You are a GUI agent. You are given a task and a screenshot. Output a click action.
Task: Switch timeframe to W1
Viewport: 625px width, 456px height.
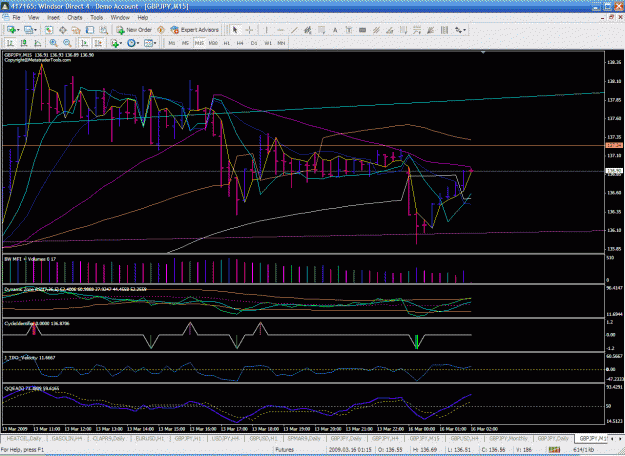point(268,43)
